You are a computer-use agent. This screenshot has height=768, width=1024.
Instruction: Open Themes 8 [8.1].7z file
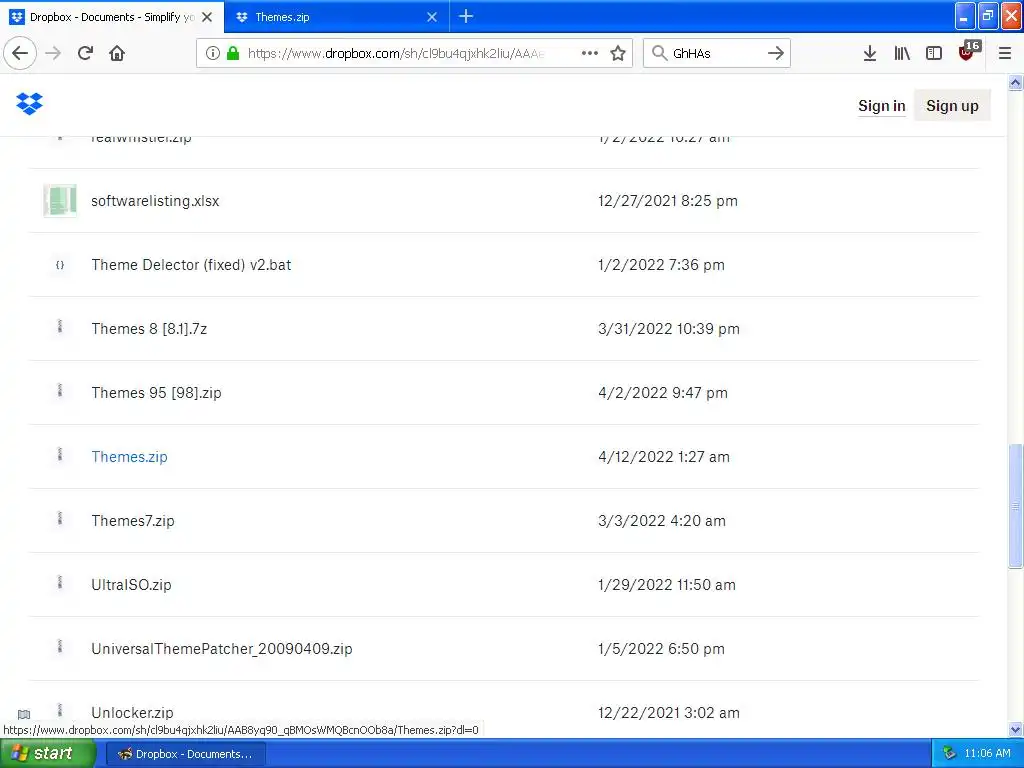(x=149, y=328)
